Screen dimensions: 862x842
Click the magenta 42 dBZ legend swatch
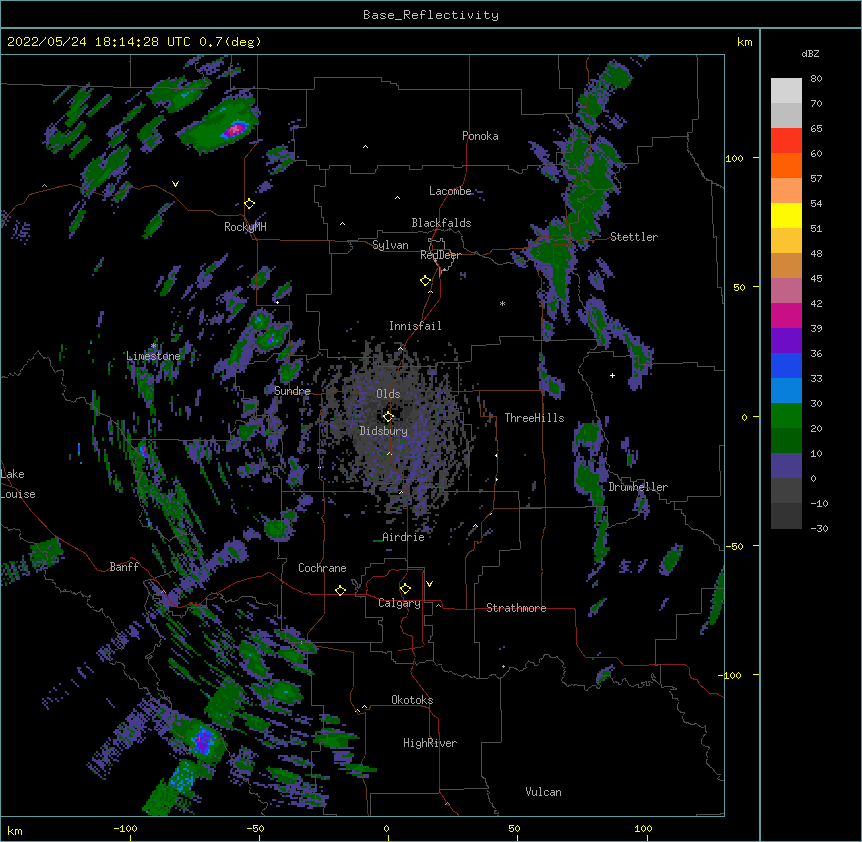[786, 315]
